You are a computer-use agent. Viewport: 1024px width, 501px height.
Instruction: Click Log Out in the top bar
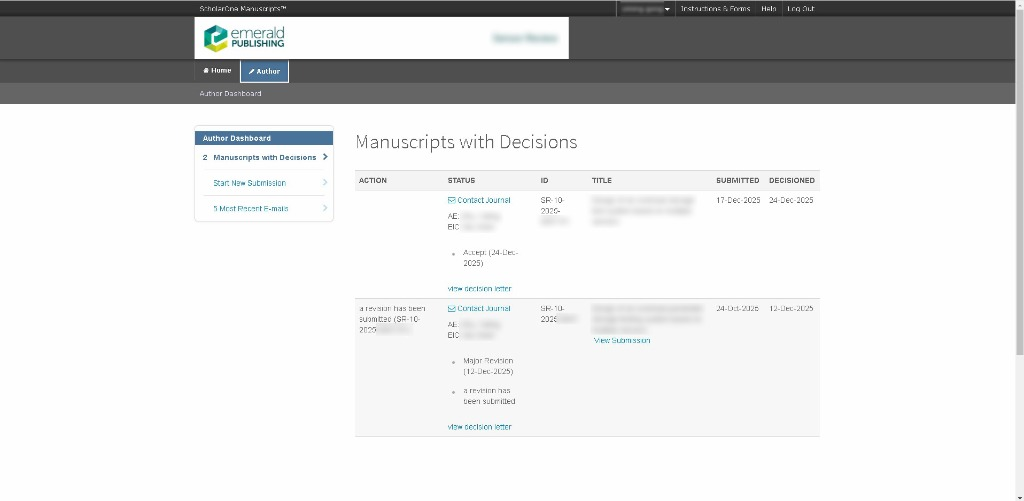tap(800, 9)
